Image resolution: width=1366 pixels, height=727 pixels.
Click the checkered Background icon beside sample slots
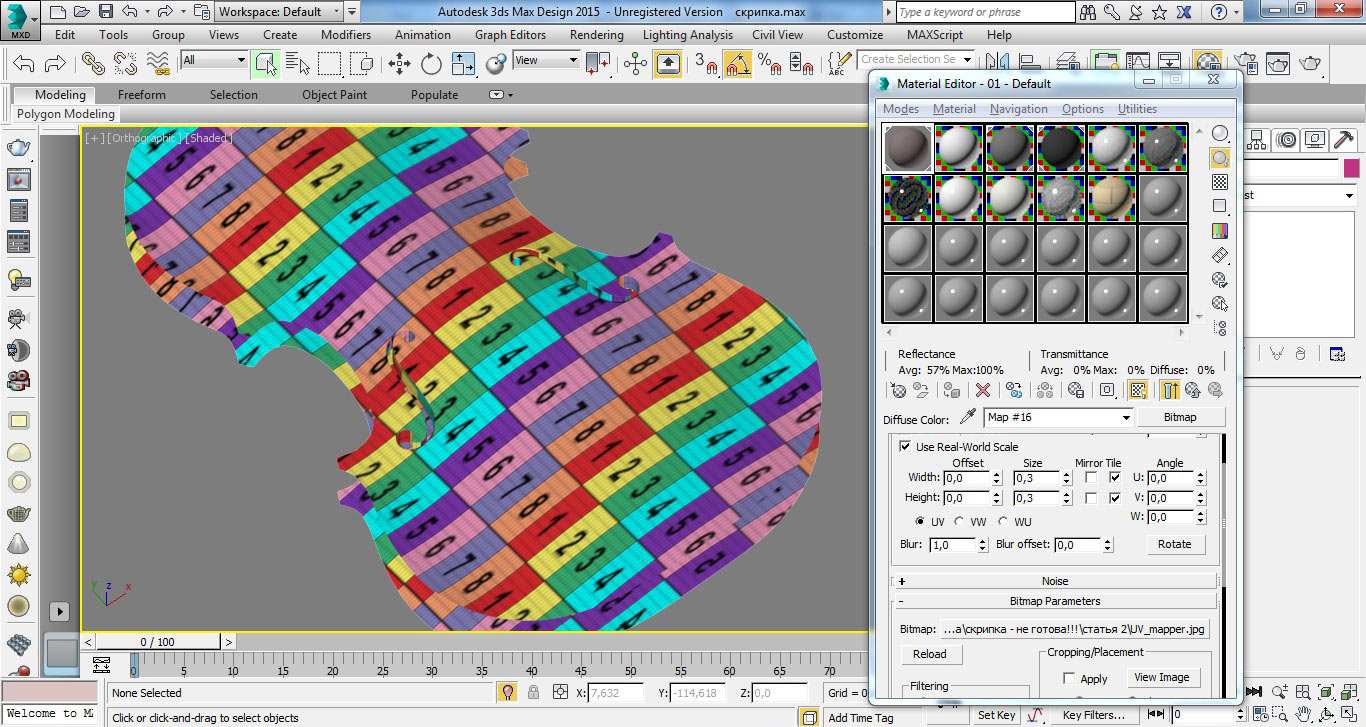1220,182
